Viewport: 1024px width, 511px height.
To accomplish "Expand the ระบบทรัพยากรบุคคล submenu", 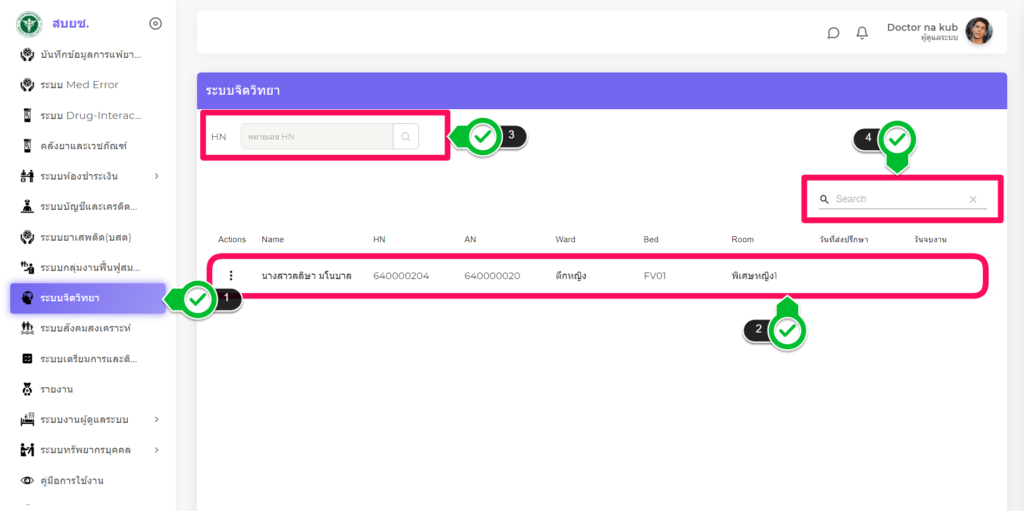I will [x=156, y=450].
